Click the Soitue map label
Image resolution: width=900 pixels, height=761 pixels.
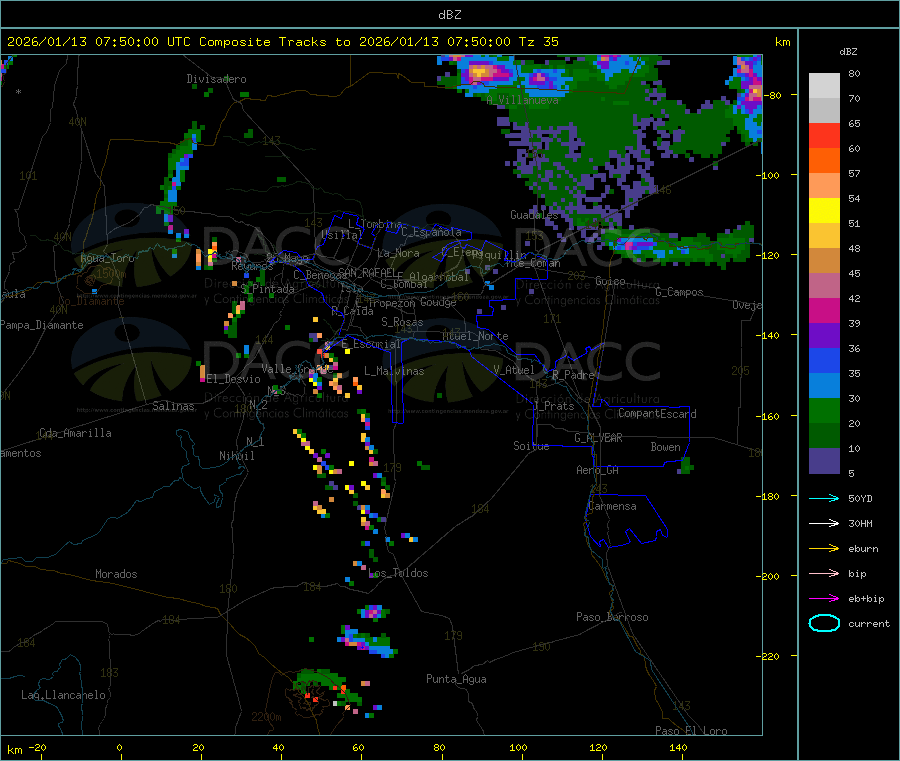[x=532, y=446]
